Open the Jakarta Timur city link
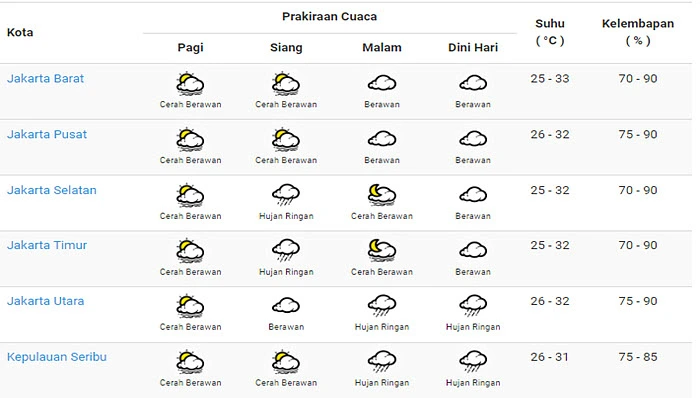700x398 pixels. 47,245
